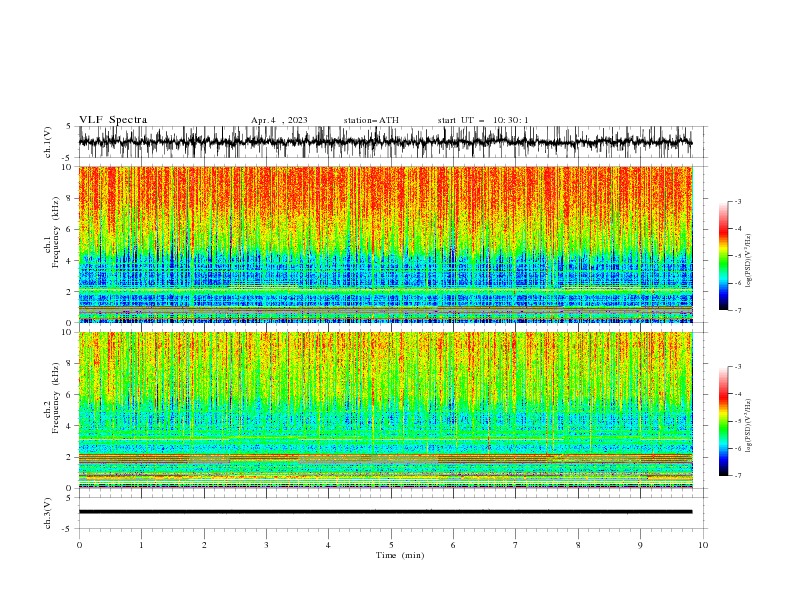Click the "ch.1(V)" axis label
Image resolution: width=792 pixels, height=612 pixels.
tap(48, 142)
